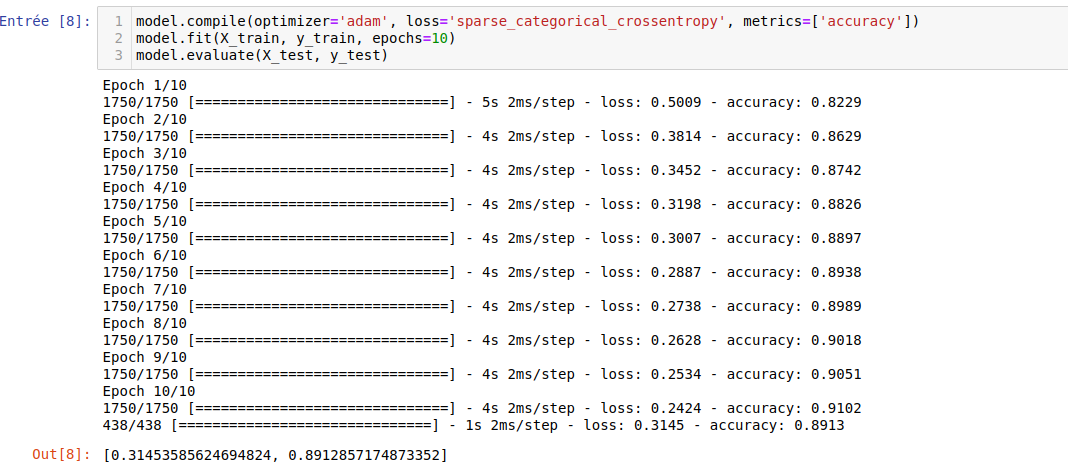Select the Entrée [8] input prompt
The width and height of the screenshot is (1068, 472).
coord(46,21)
